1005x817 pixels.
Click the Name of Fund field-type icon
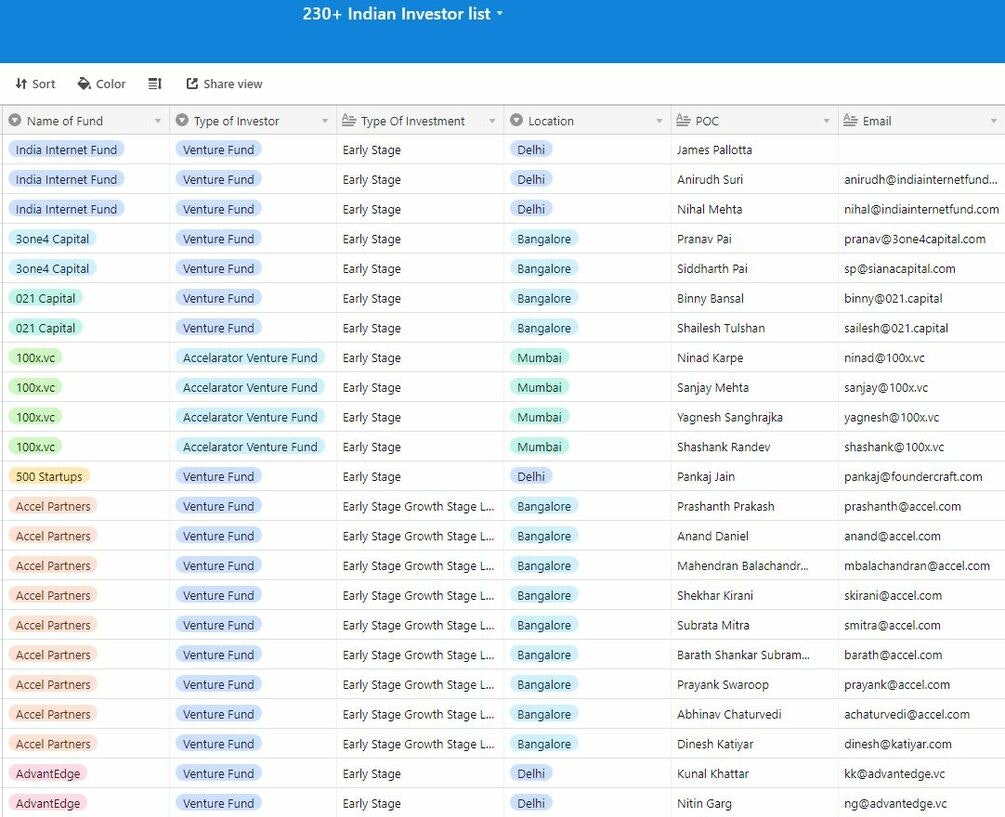click(x=15, y=120)
